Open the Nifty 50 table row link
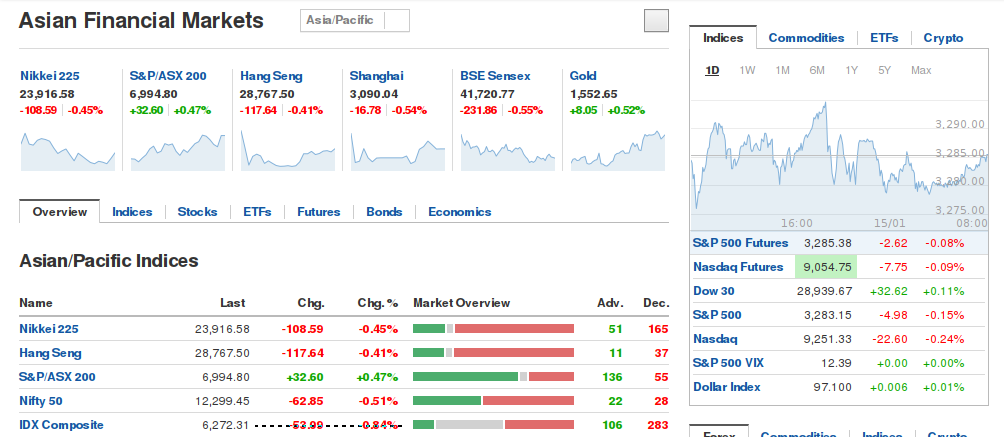Viewport: 1004px width, 437px height. [41, 401]
